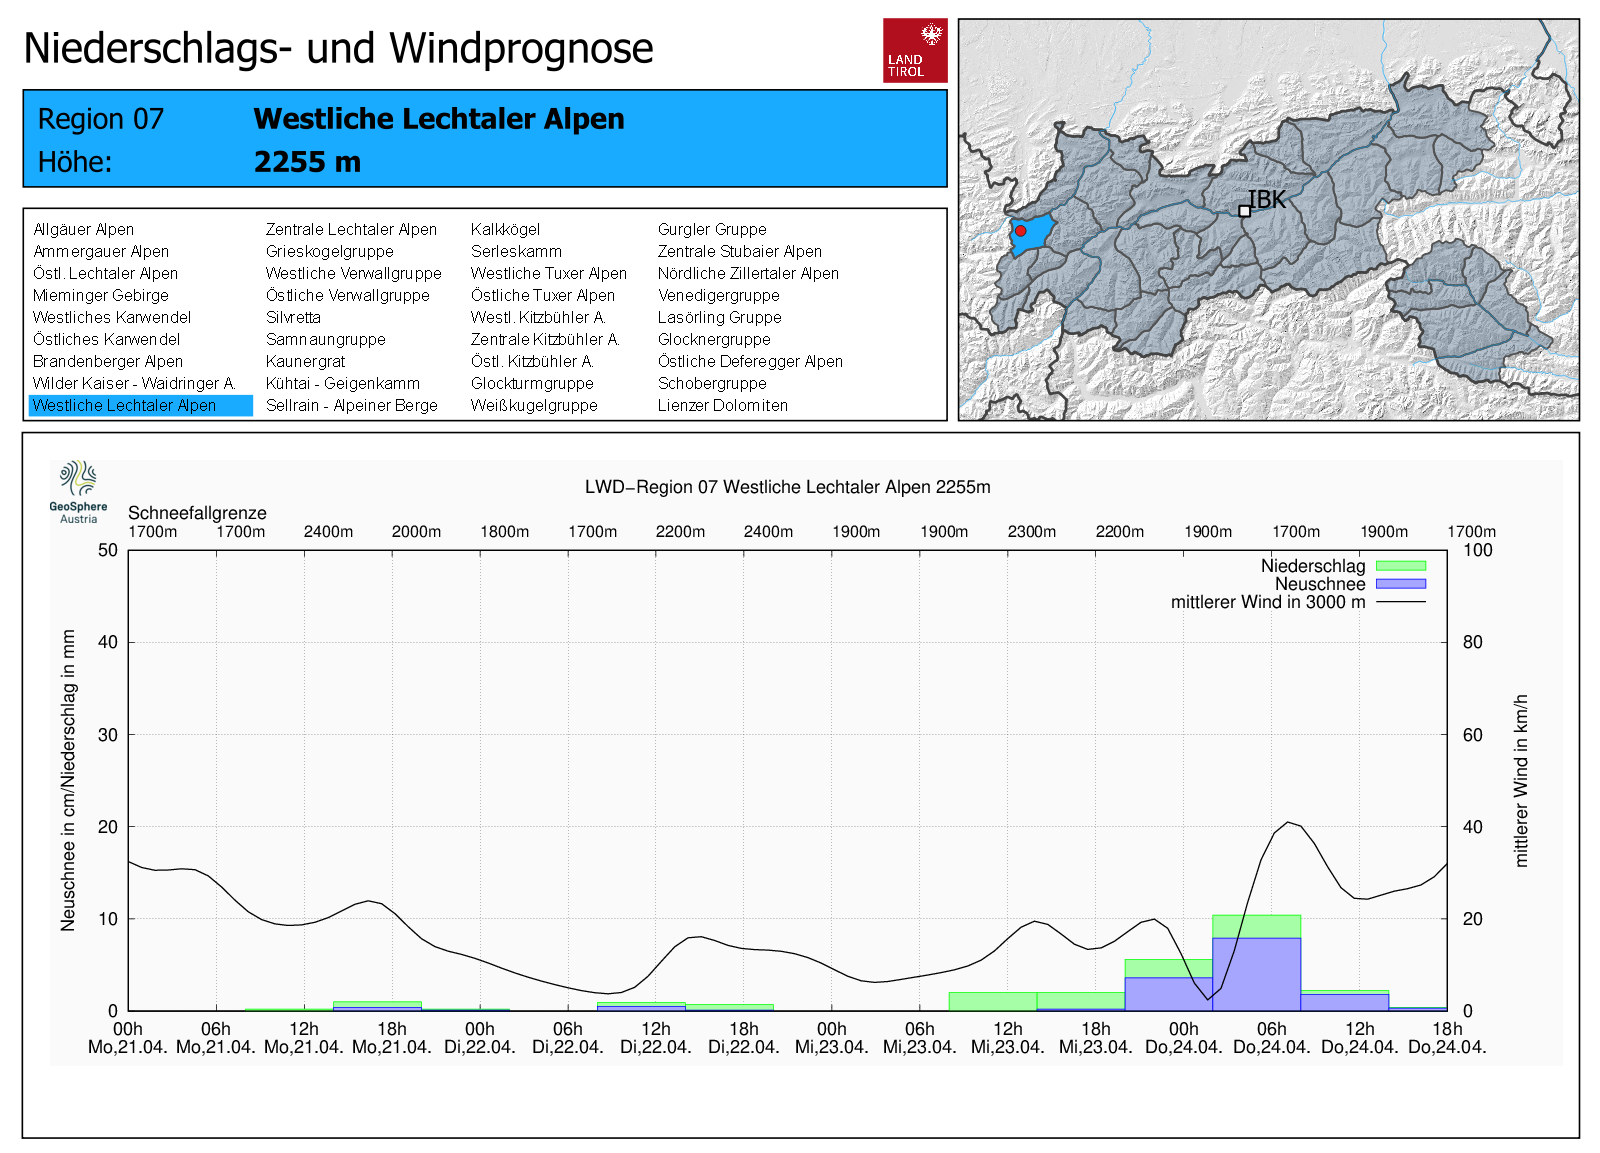Viewport: 1600px width, 1153px height.
Task: Select the highlighted Westliche Lechtaler Alpen entry
Action: point(124,406)
